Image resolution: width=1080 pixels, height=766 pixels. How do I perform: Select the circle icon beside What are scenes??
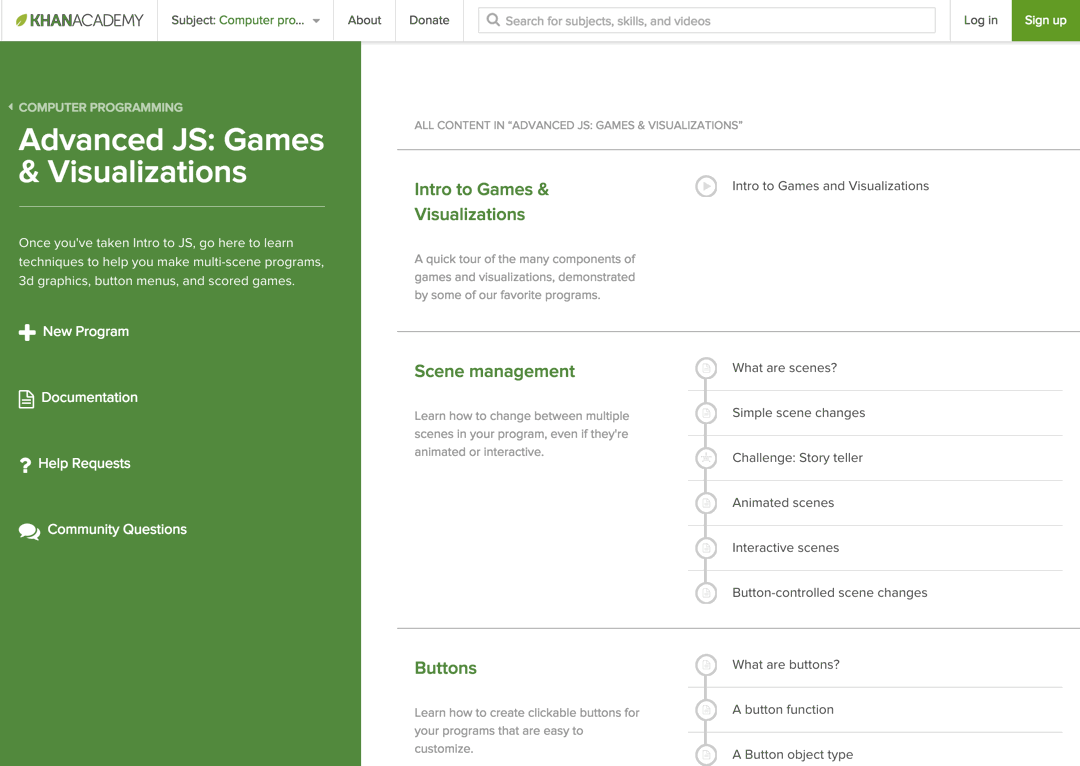tap(706, 368)
